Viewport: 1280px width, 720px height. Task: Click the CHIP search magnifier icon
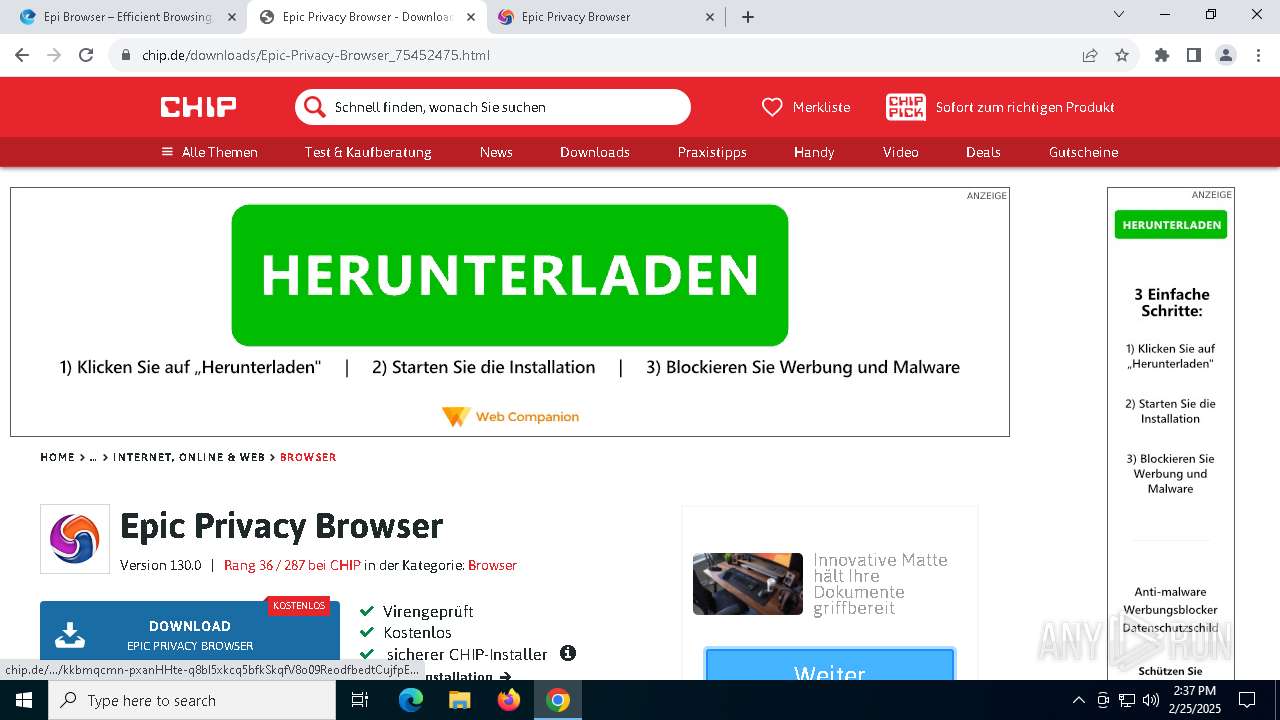coord(315,107)
